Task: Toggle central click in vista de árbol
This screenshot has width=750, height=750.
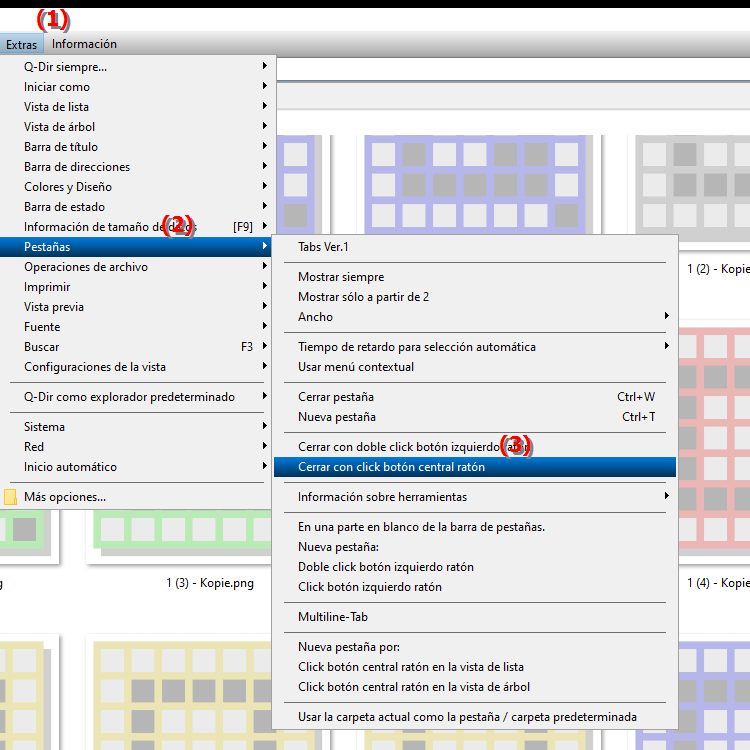Action: point(475,687)
